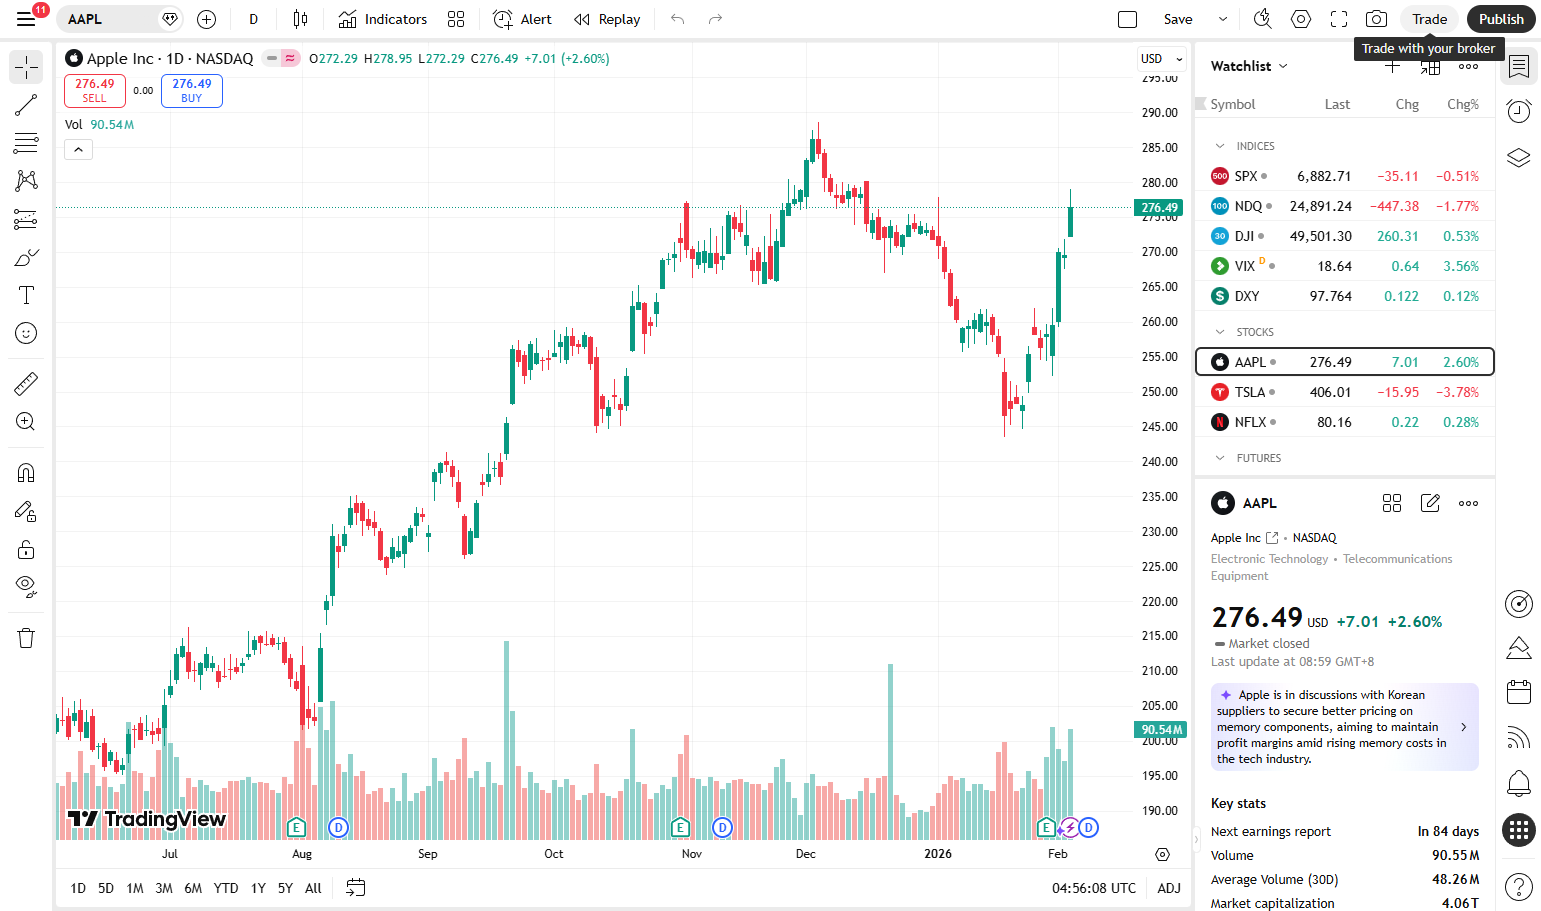1541x911 pixels.
Task: Select the Fibonacci retracement tool
Action: (26, 143)
